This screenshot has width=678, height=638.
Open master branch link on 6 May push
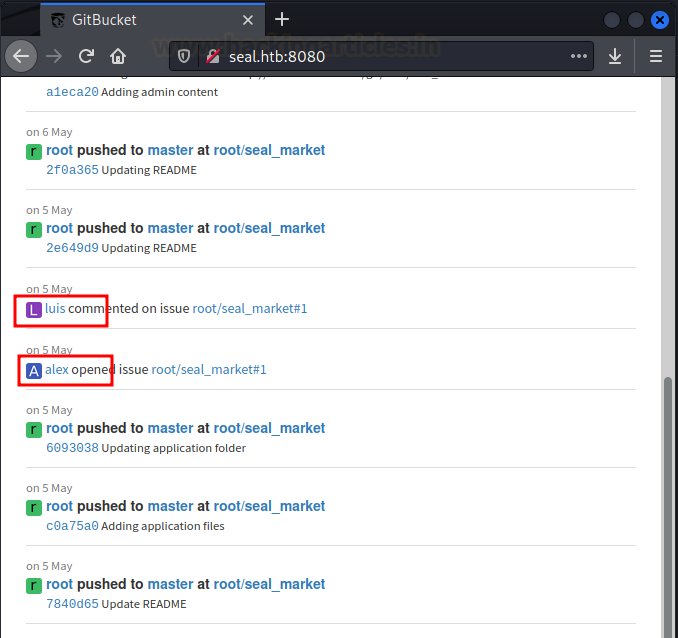[170, 150]
